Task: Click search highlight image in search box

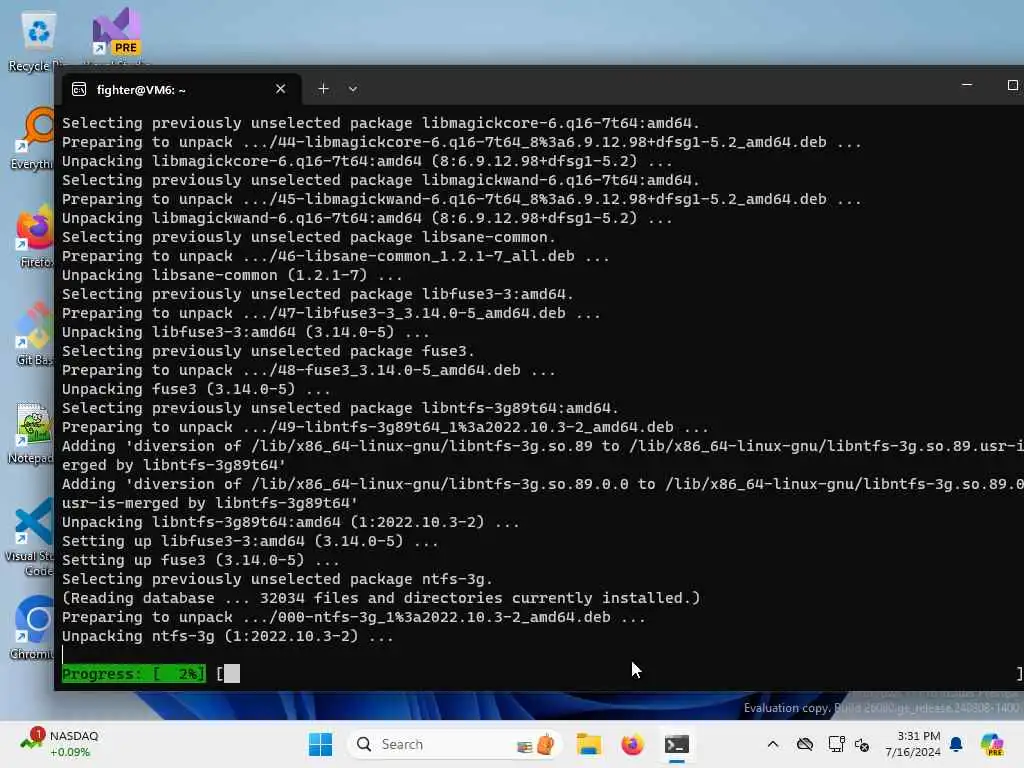Action: coord(536,744)
